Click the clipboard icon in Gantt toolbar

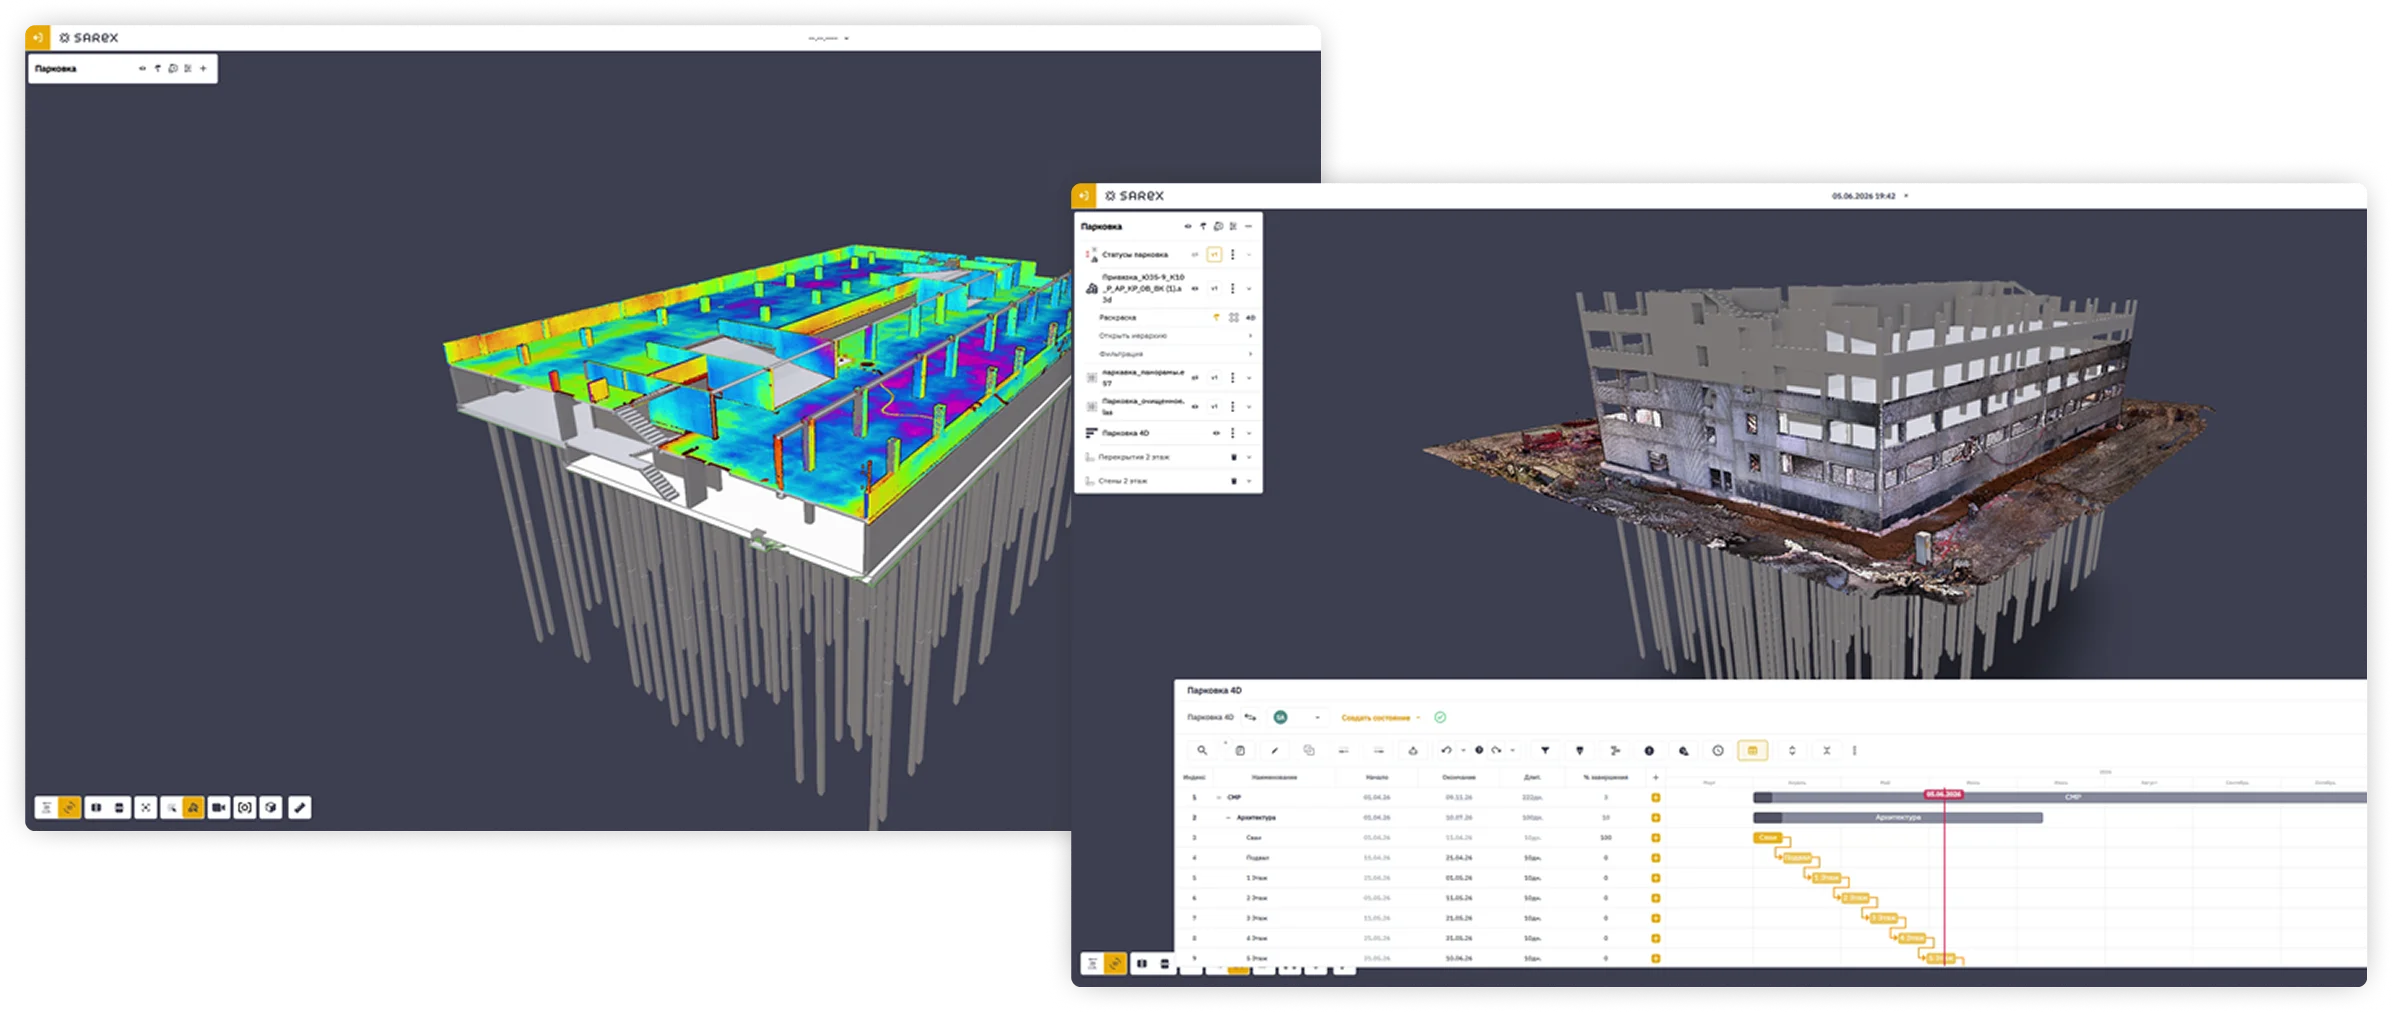1240,750
